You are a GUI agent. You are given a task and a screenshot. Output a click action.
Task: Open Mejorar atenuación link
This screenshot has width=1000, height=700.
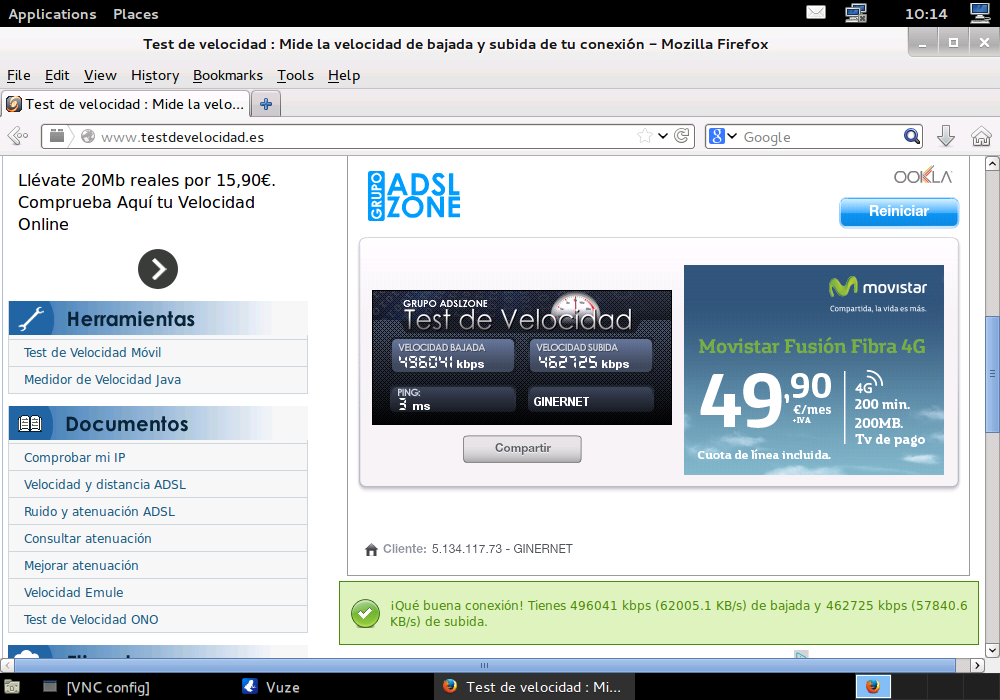tap(81, 565)
